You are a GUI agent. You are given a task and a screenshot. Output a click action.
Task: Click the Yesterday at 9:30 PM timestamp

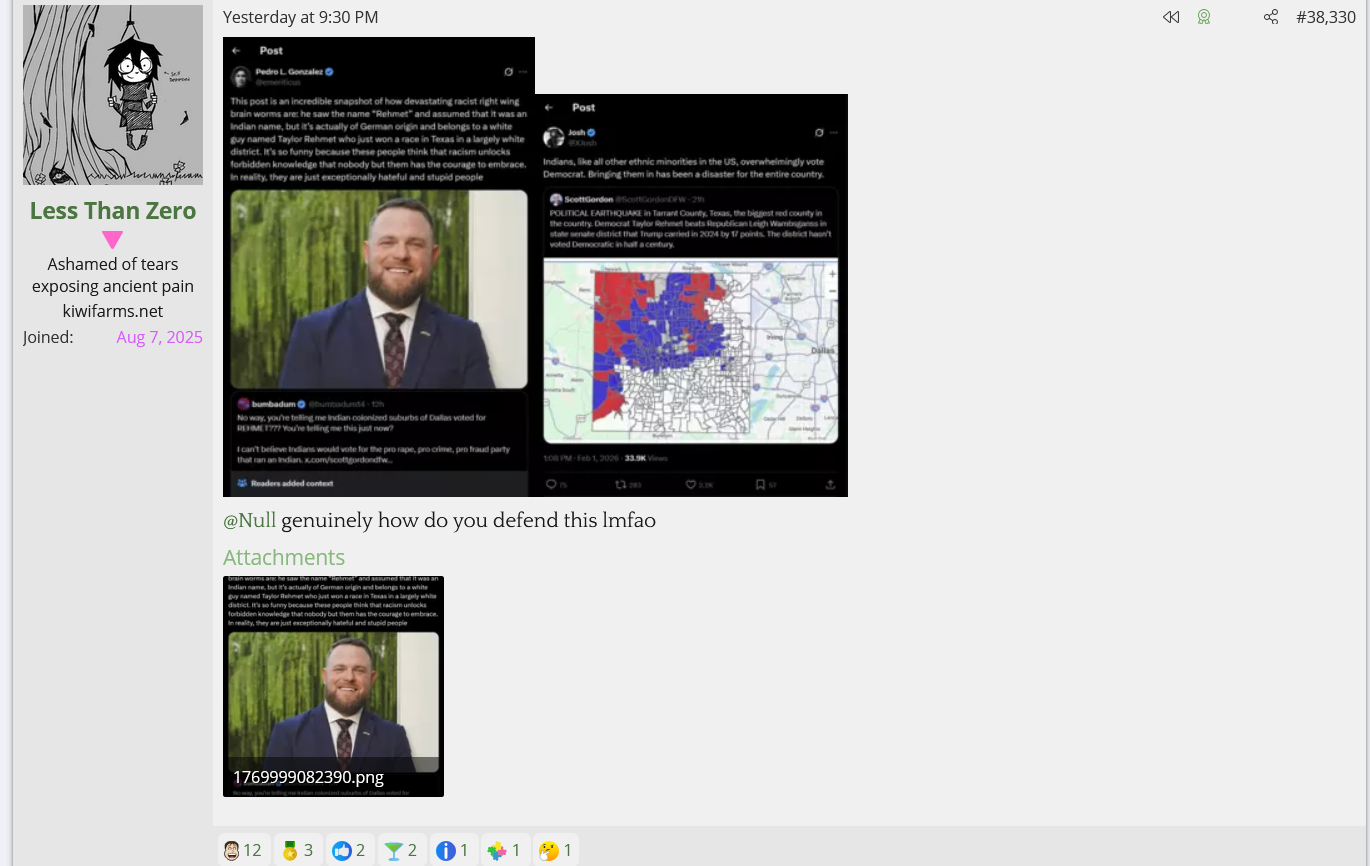pyautogui.click(x=300, y=17)
